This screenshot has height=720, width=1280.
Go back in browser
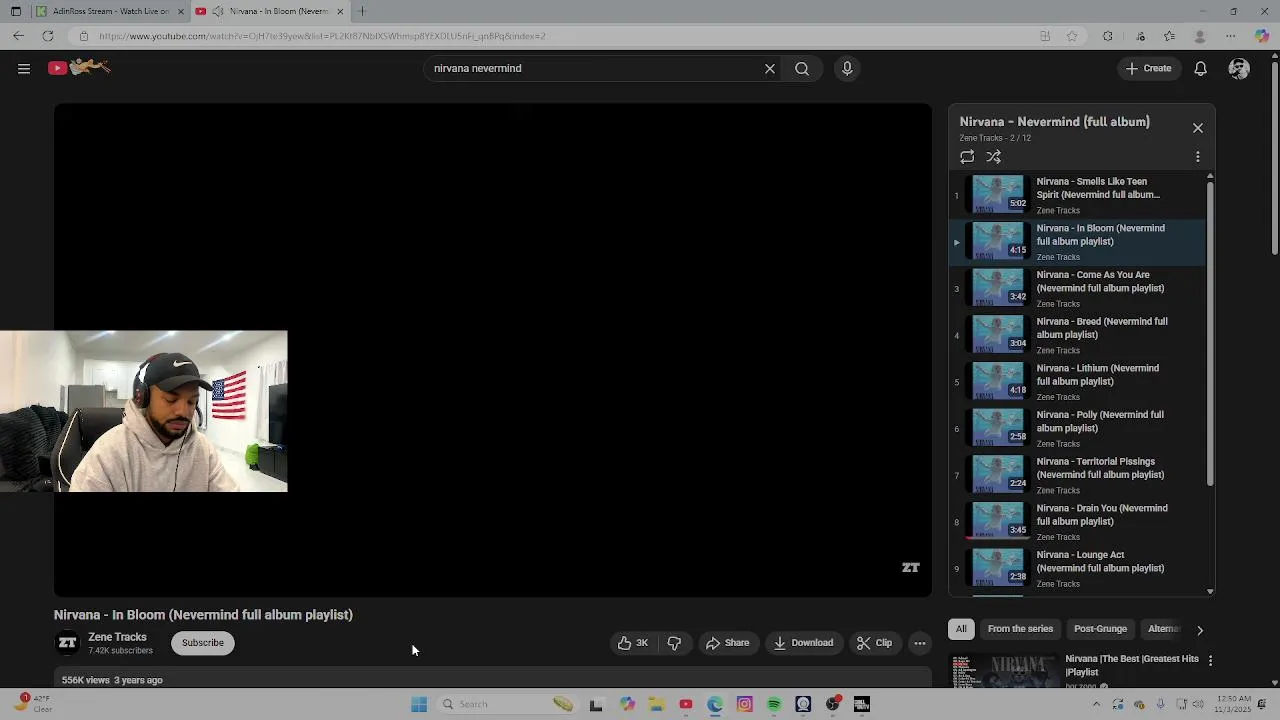18,36
